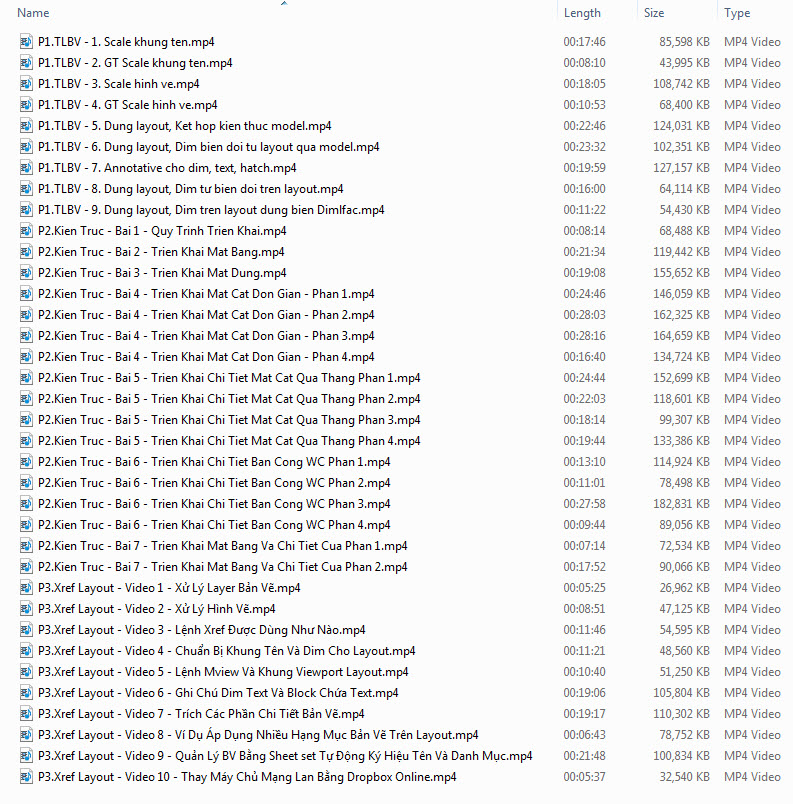Select file name Video 4 - Chuẩn Bị Khung Tên Và Dim Cho Layout.mp4

click(227, 651)
